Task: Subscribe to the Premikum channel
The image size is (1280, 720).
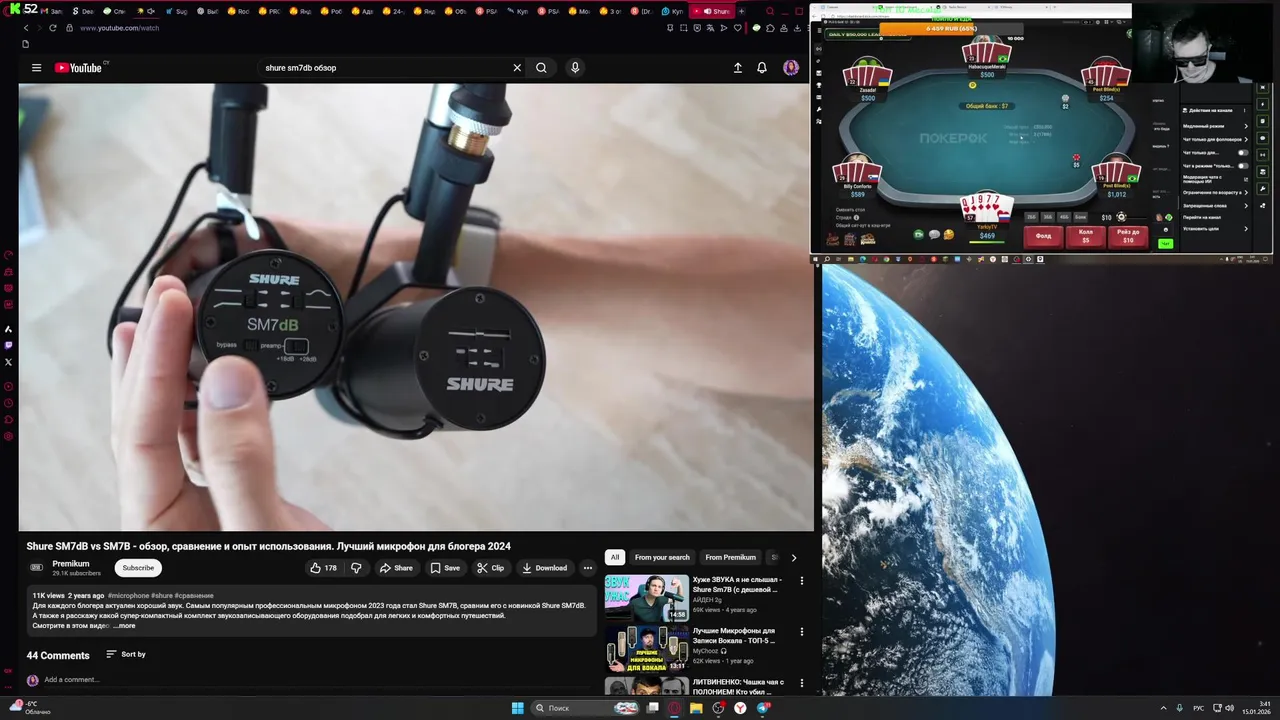Action: point(138,568)
